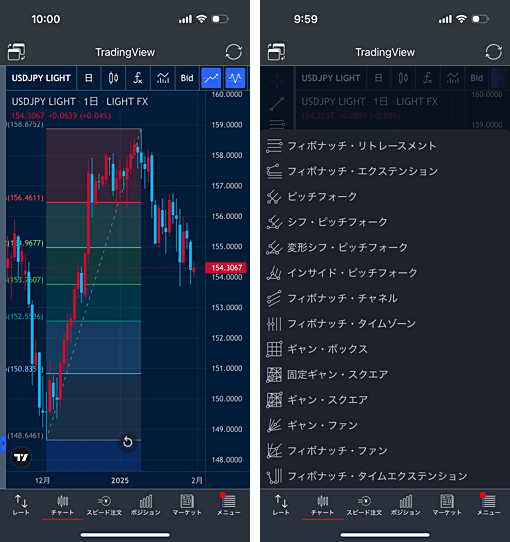Select ギャン・ファン tool
Image resolution: width=510 pixels, height=542 pixels.
tap(385, 425)
